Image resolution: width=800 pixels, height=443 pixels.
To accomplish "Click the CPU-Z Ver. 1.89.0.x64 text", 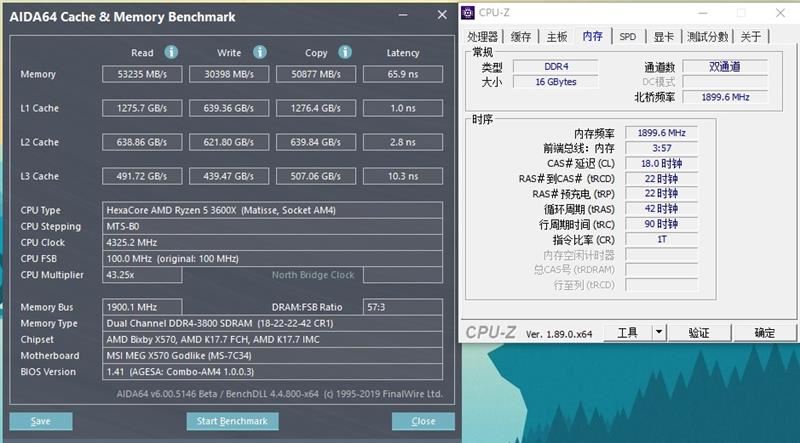I will 559,334.
